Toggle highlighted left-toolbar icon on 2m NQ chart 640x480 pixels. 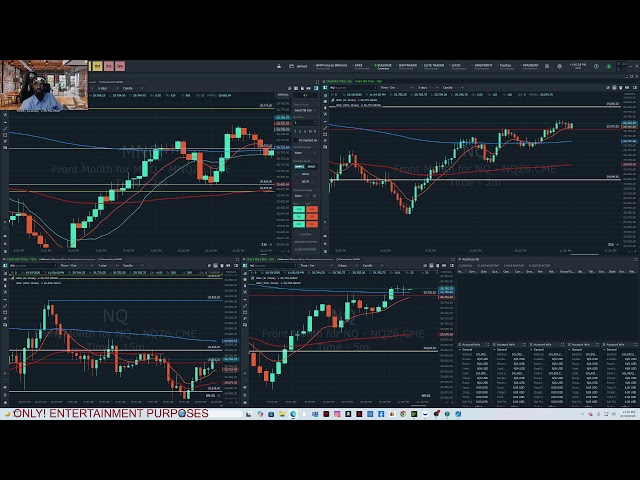coord(325,88)
